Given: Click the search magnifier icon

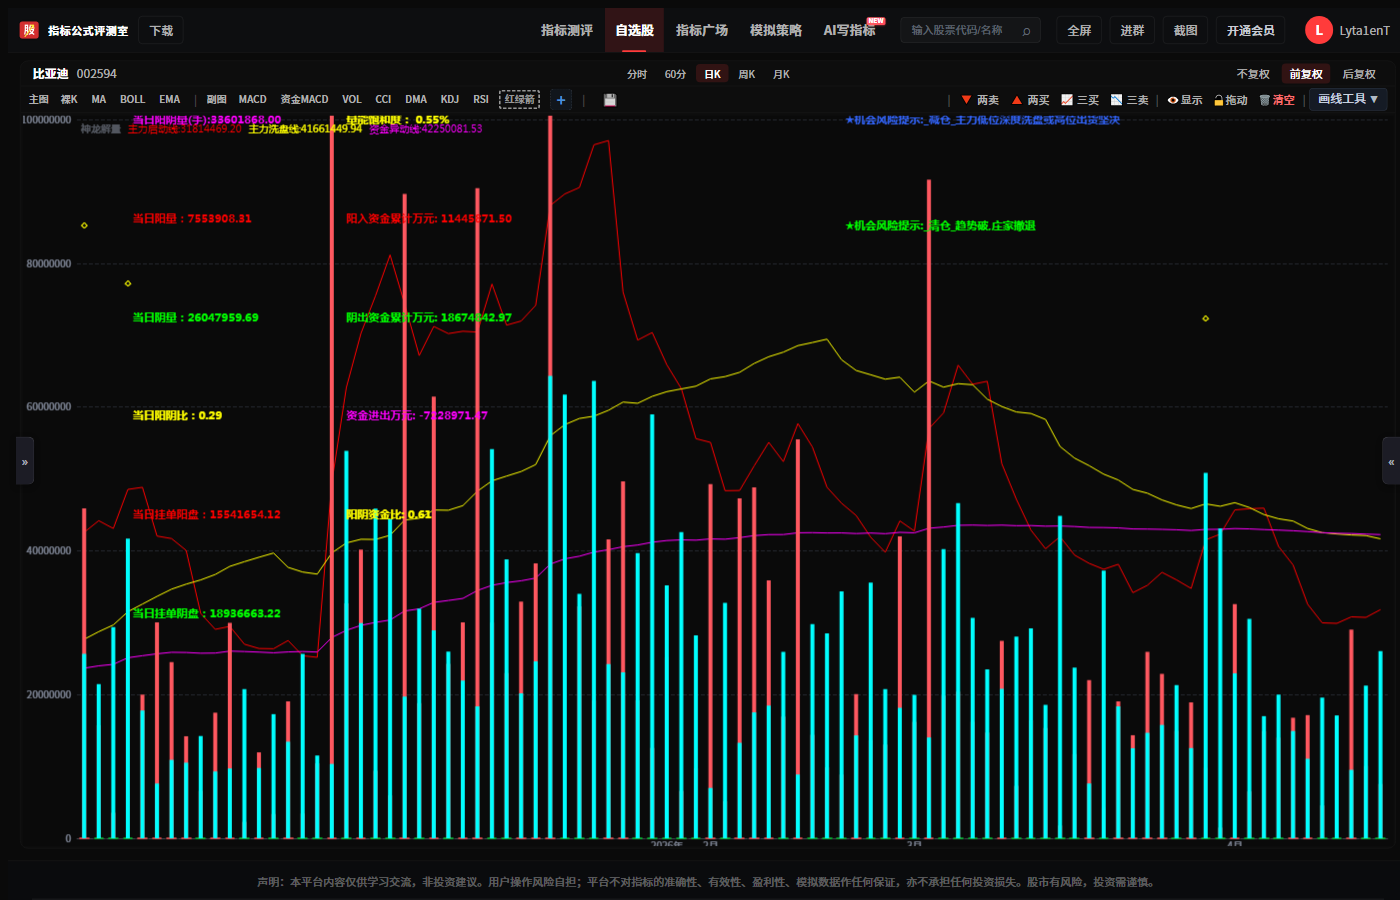Looking at the screenshot, I should (x=1026, y=31).
